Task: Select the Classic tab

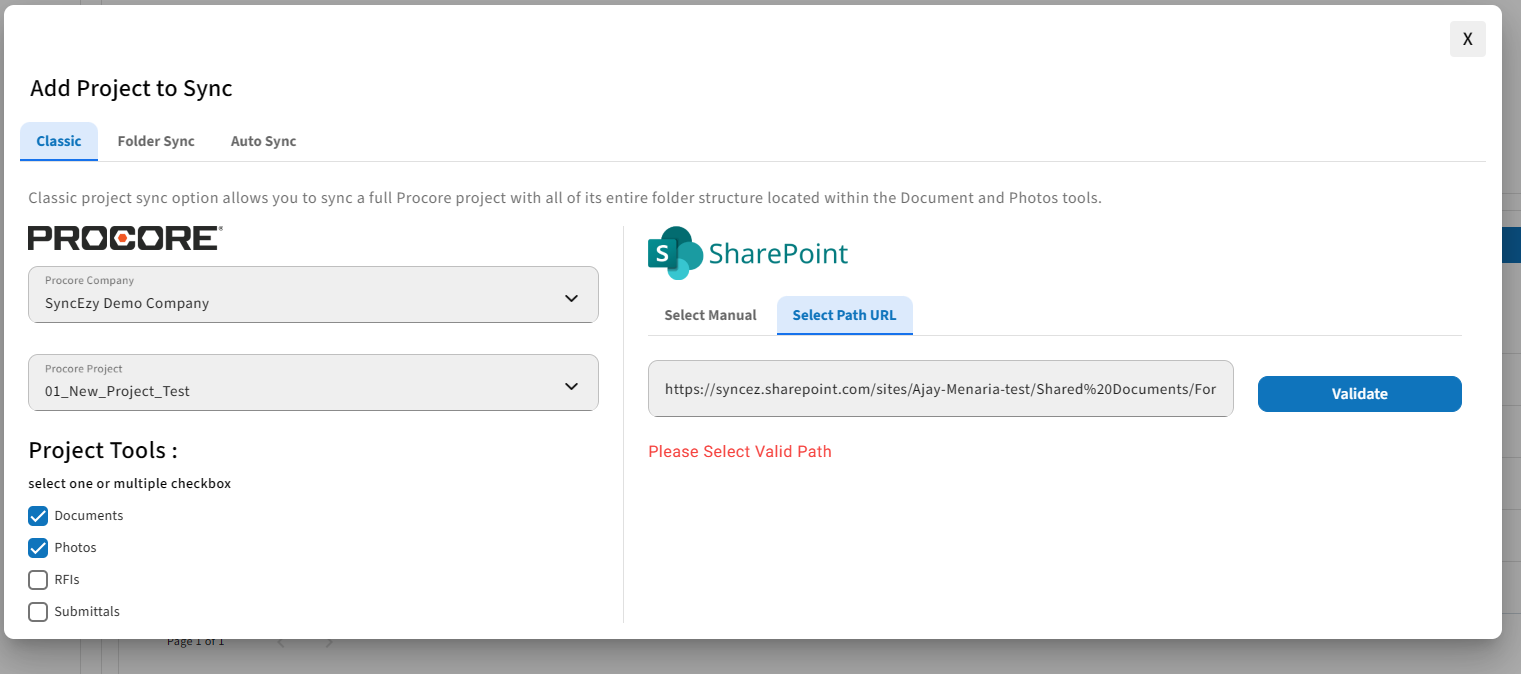Action: (x=58, y=141)
